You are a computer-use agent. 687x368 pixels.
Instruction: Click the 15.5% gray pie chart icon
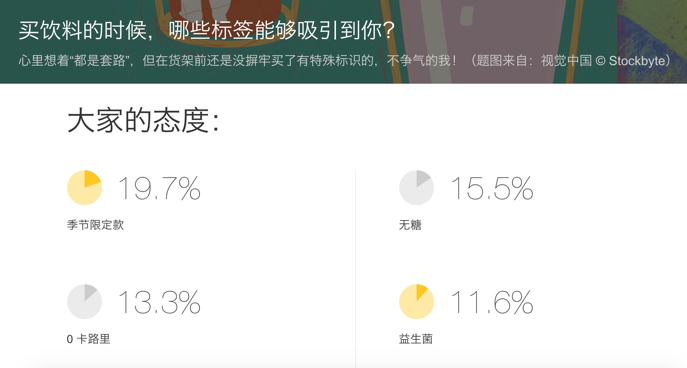pyautogui.click(x=417, y=188)
